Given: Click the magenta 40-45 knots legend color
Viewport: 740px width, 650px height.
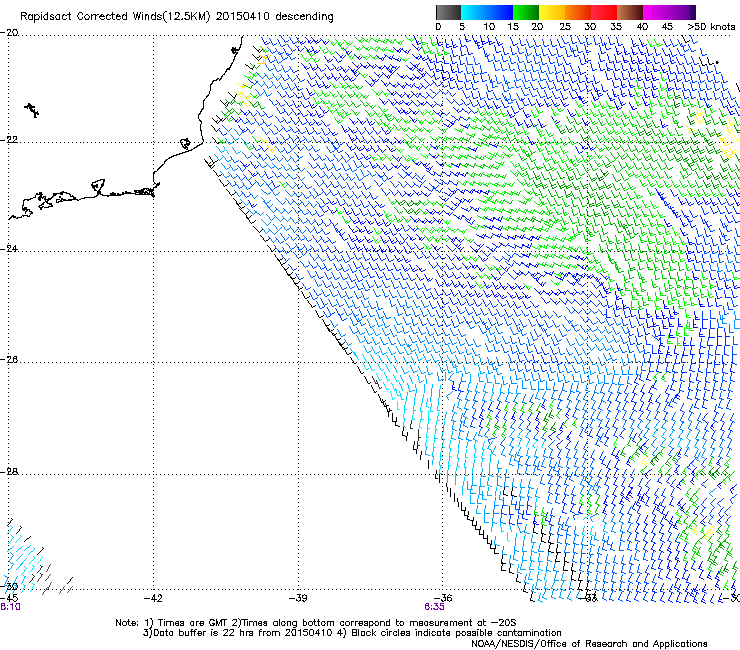Looking at the screenshot, I should click(x=656, y=12).
